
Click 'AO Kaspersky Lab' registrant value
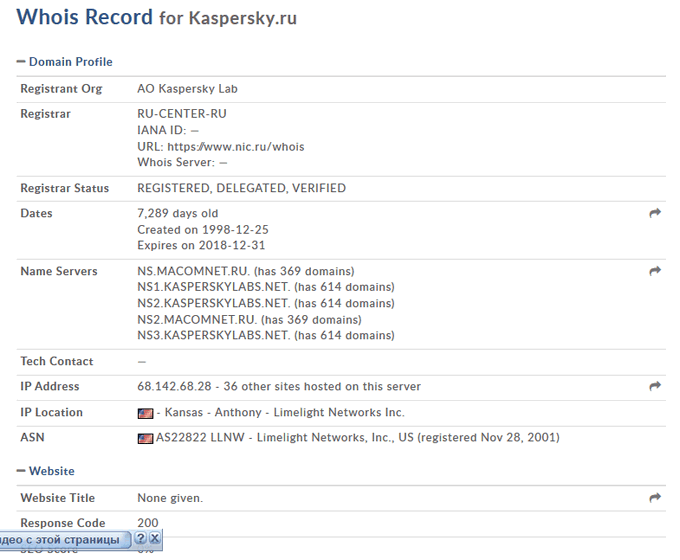click(187, 89)
